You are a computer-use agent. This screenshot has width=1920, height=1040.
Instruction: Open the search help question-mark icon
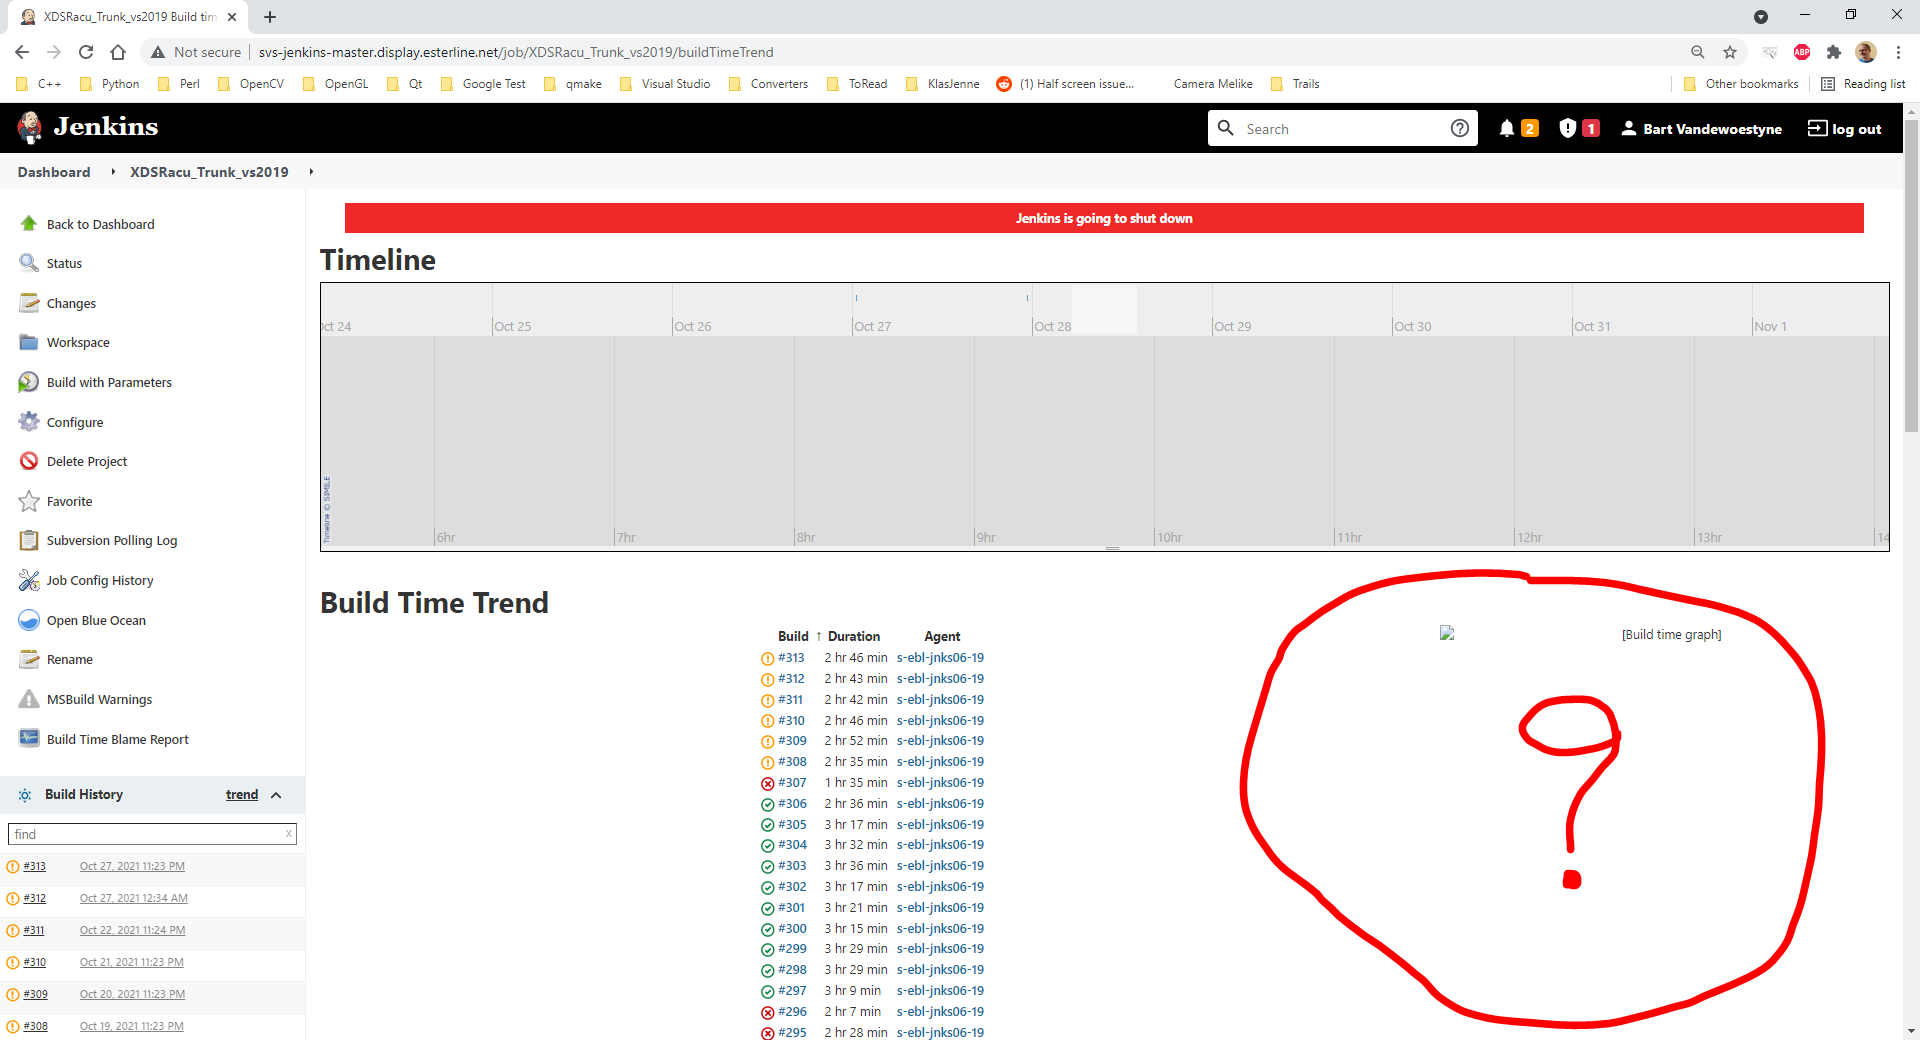pos(1460,128)
